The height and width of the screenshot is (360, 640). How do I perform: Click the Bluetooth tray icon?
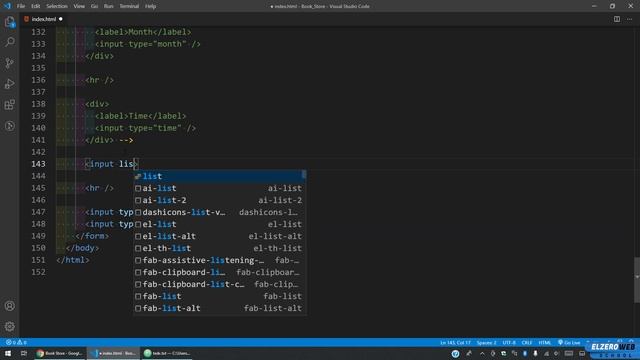click(525, 353)
